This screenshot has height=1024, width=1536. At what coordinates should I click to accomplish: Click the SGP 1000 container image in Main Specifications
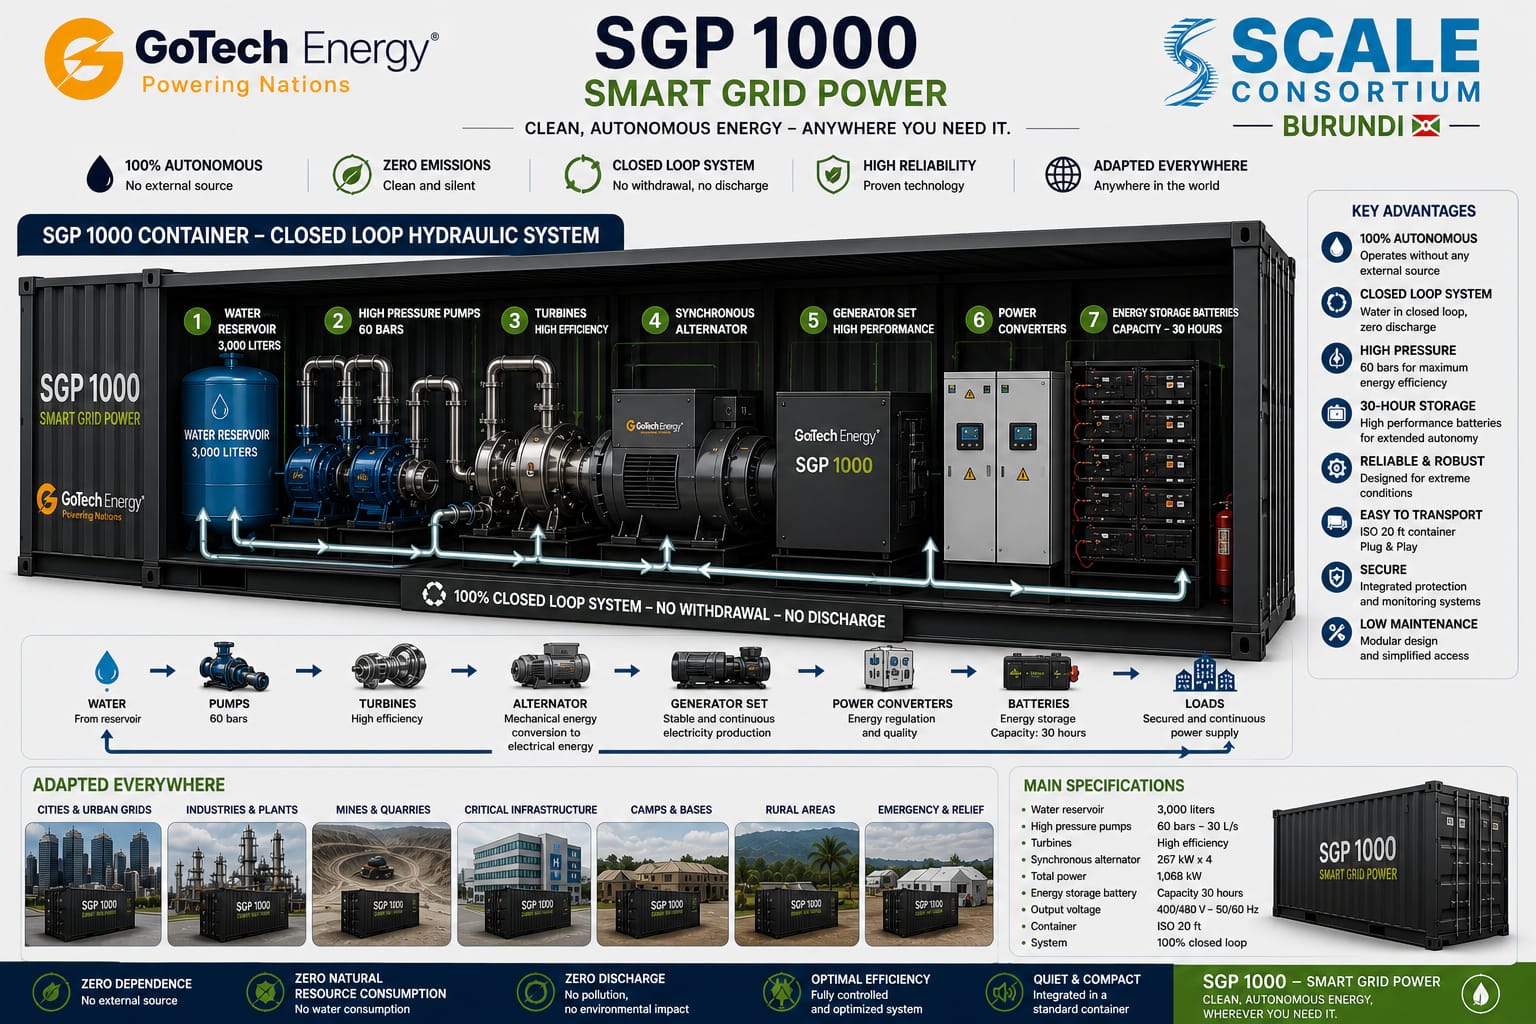[1390, 863]
